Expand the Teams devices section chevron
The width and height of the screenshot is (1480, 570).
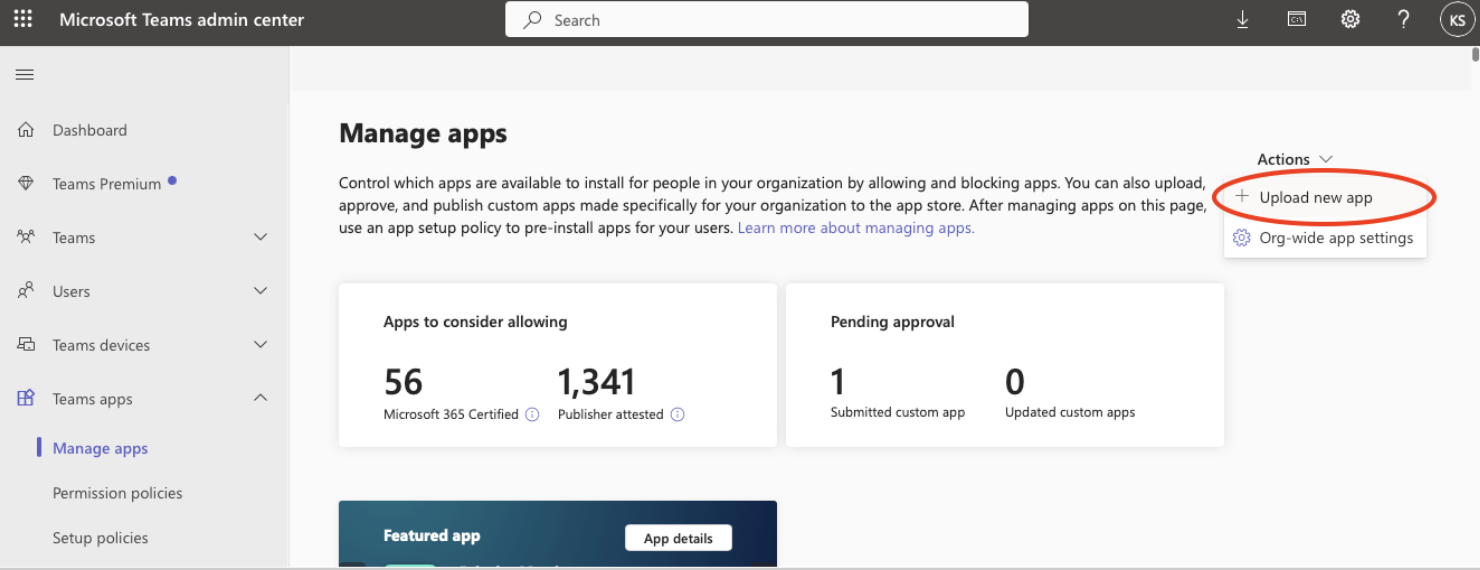click(x=261, y=345)
